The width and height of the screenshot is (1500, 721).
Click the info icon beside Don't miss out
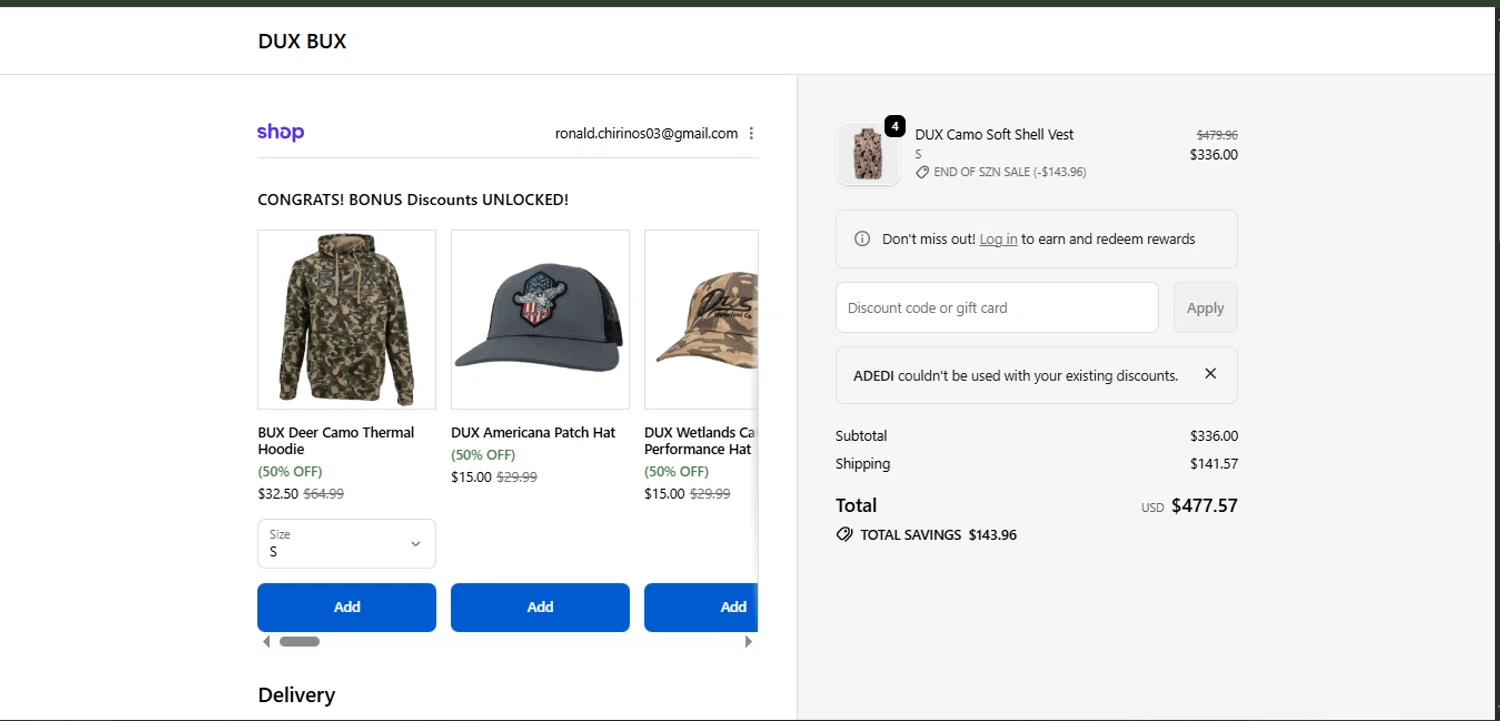[862, 239]
